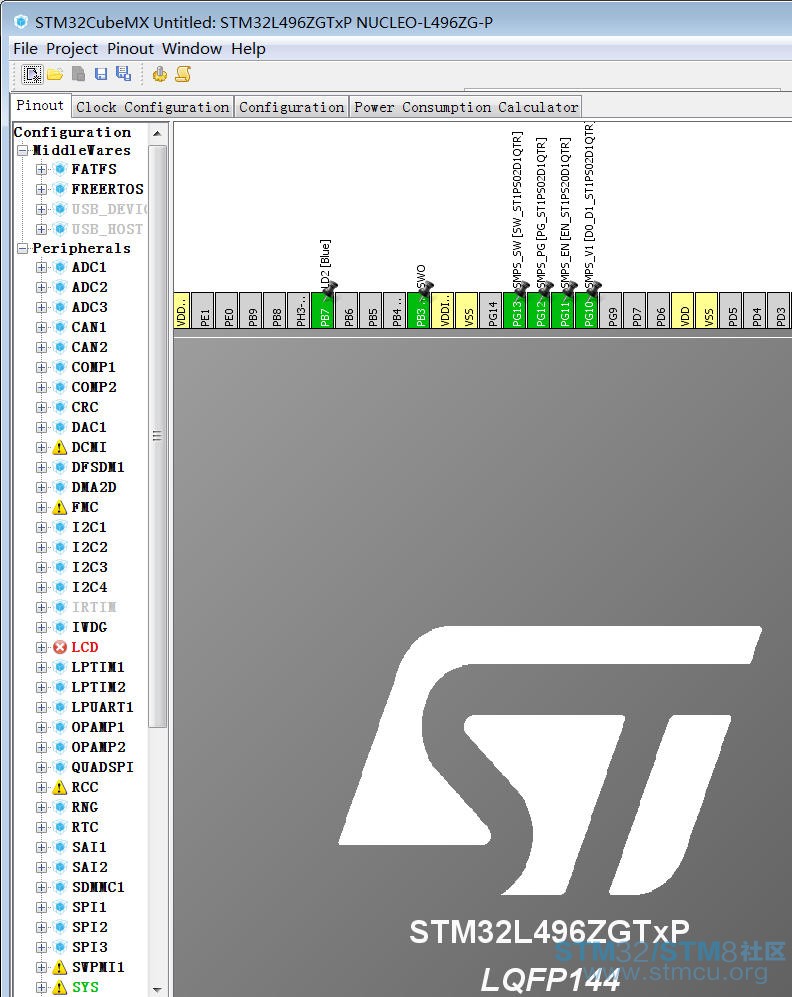Open the Project menu

tap(72, 49)
